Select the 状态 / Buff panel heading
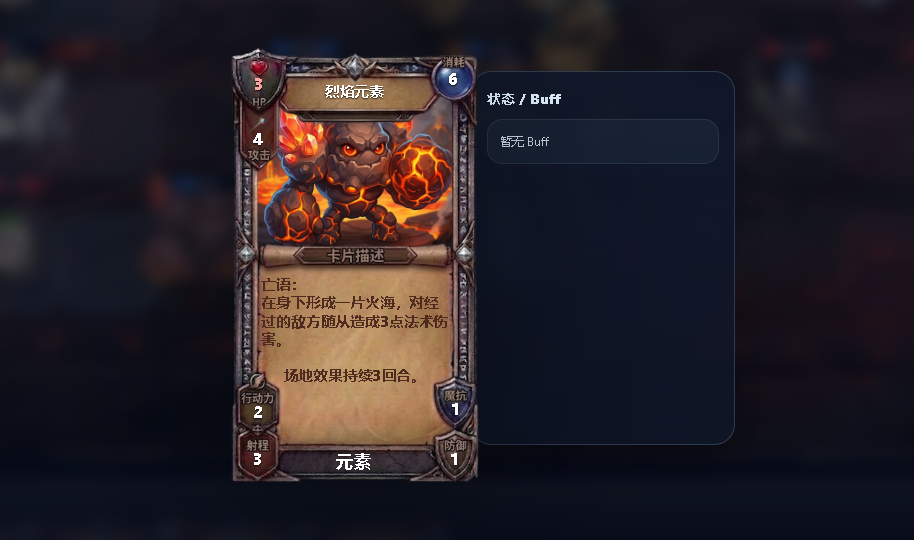Image resolution: width=914 pixels, height=540 pixels. point(524,99)
